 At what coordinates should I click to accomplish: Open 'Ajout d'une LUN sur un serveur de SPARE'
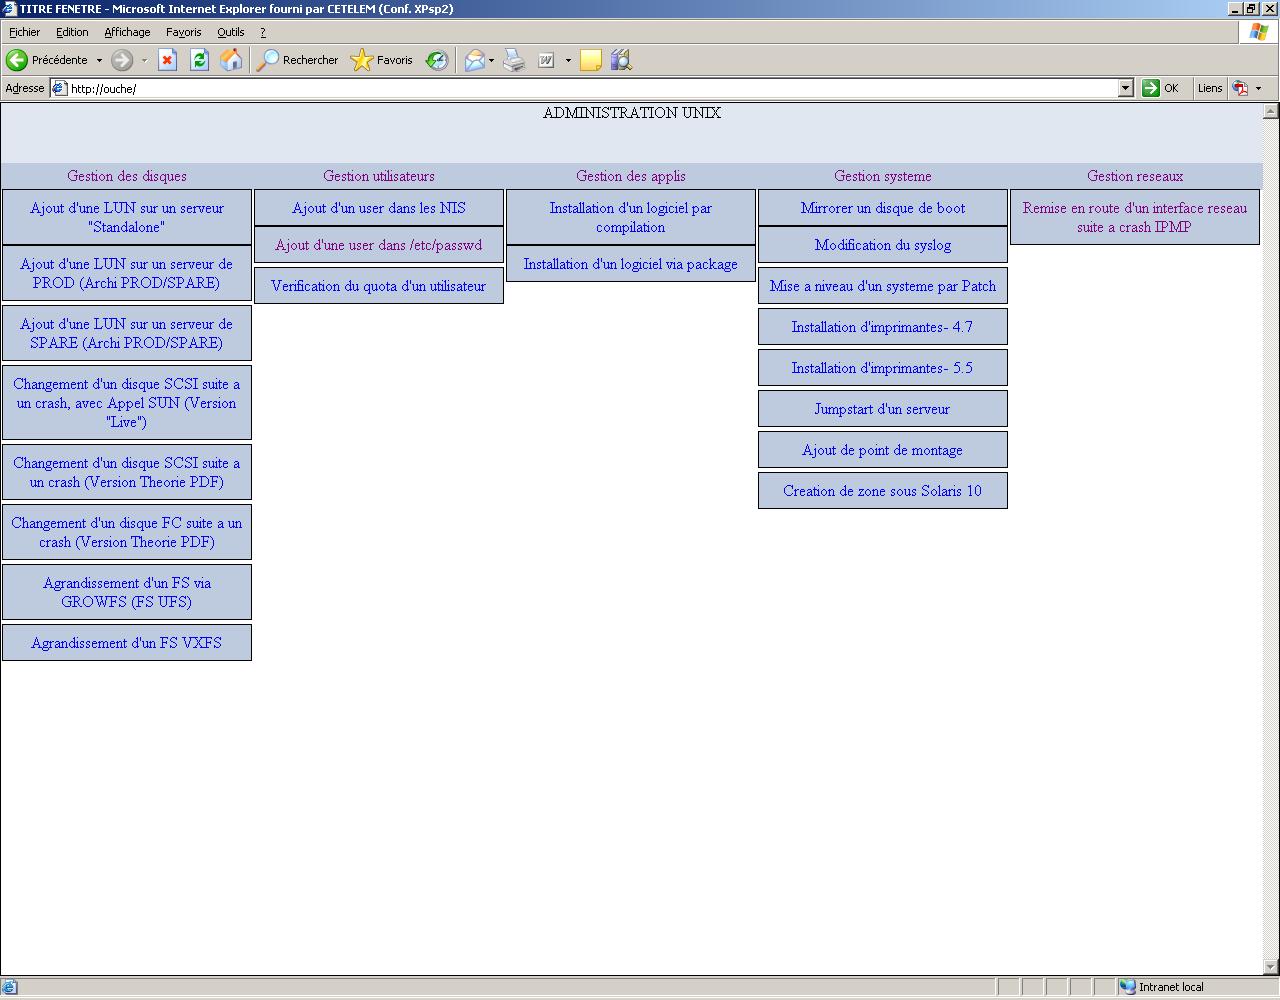tap(127, 333)
